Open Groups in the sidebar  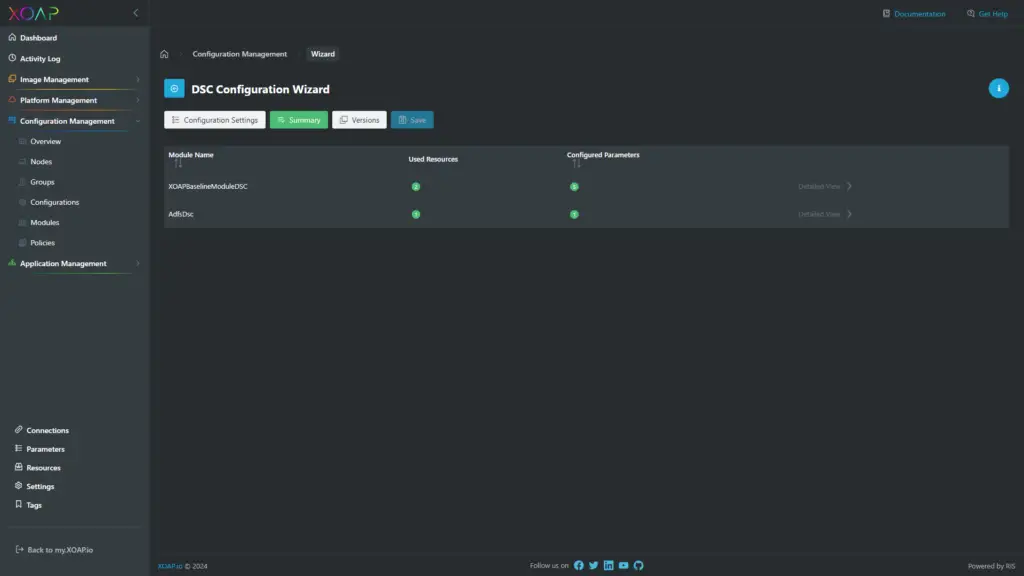click(x=42, y=182)
